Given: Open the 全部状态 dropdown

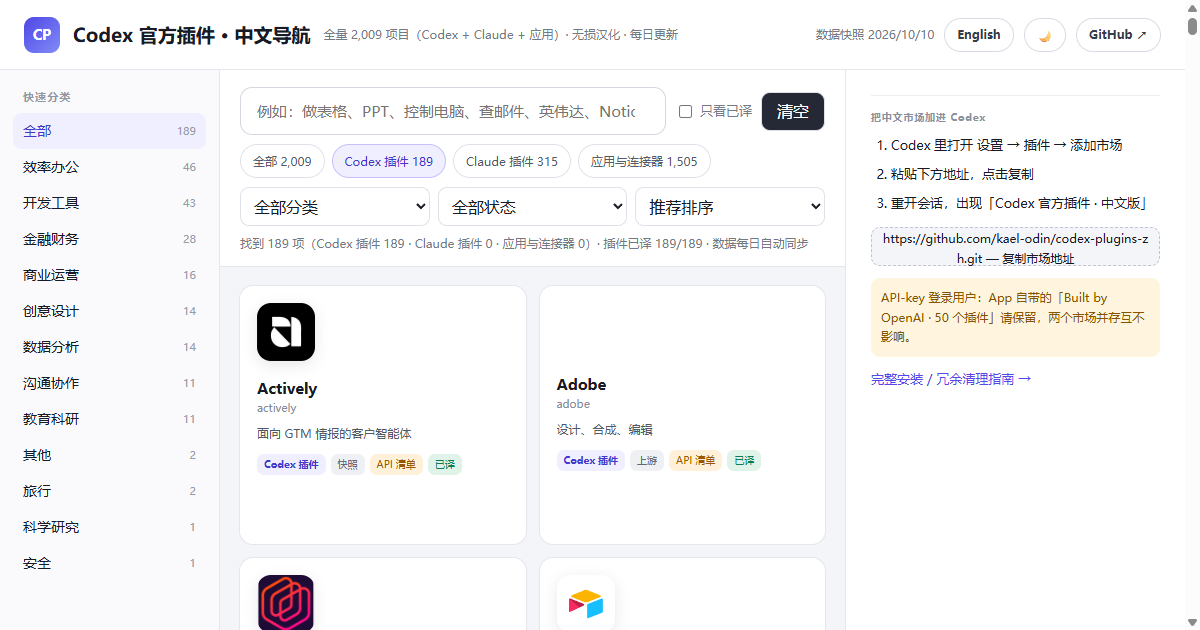Looking at the screenshot, I should pos(532,207).
